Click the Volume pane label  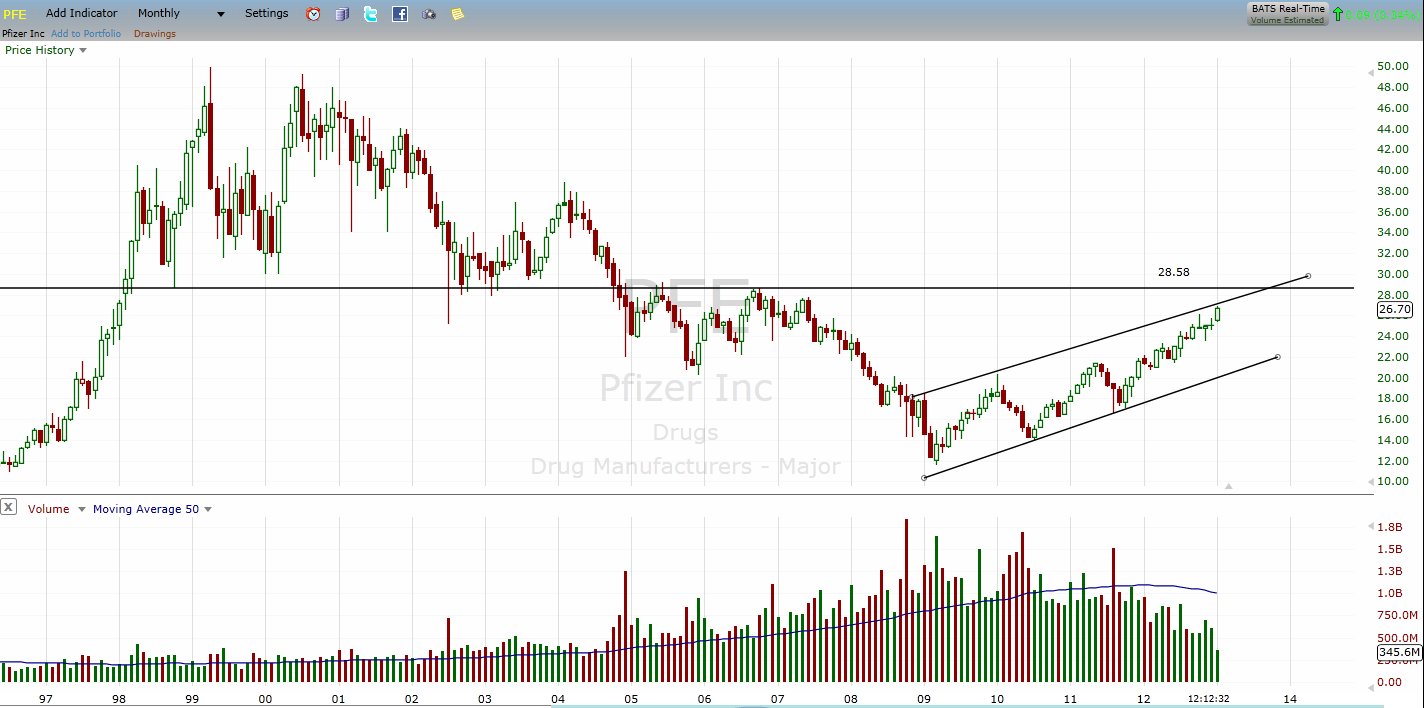(x=49, y=509)
